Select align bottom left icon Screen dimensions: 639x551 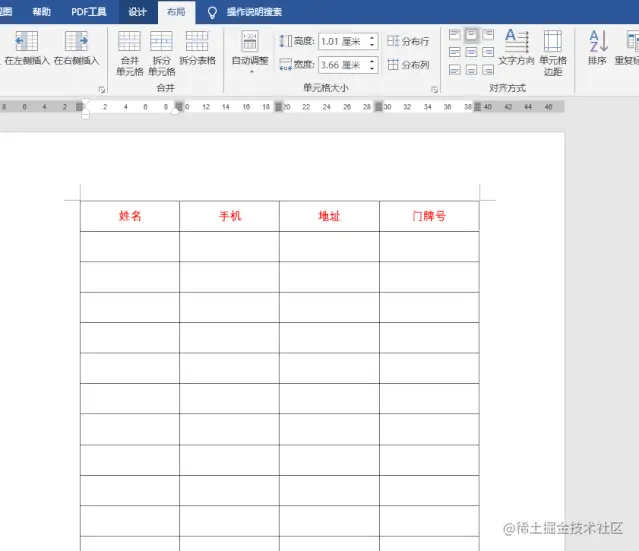point(454,70)
